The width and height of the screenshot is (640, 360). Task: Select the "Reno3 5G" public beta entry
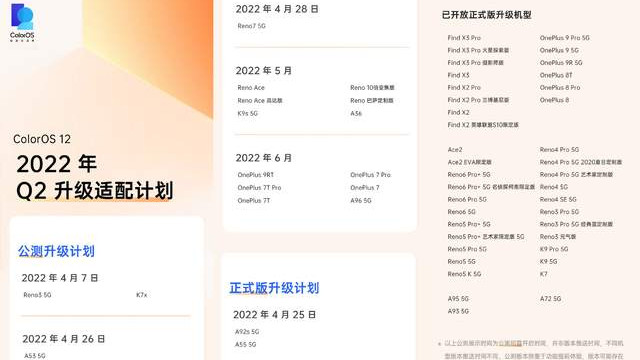(x=37, y=295)
